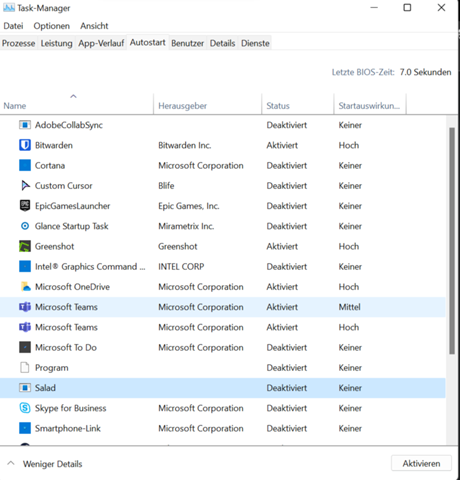Click OneDrive's Hoch impact value

tap(349, 287)
